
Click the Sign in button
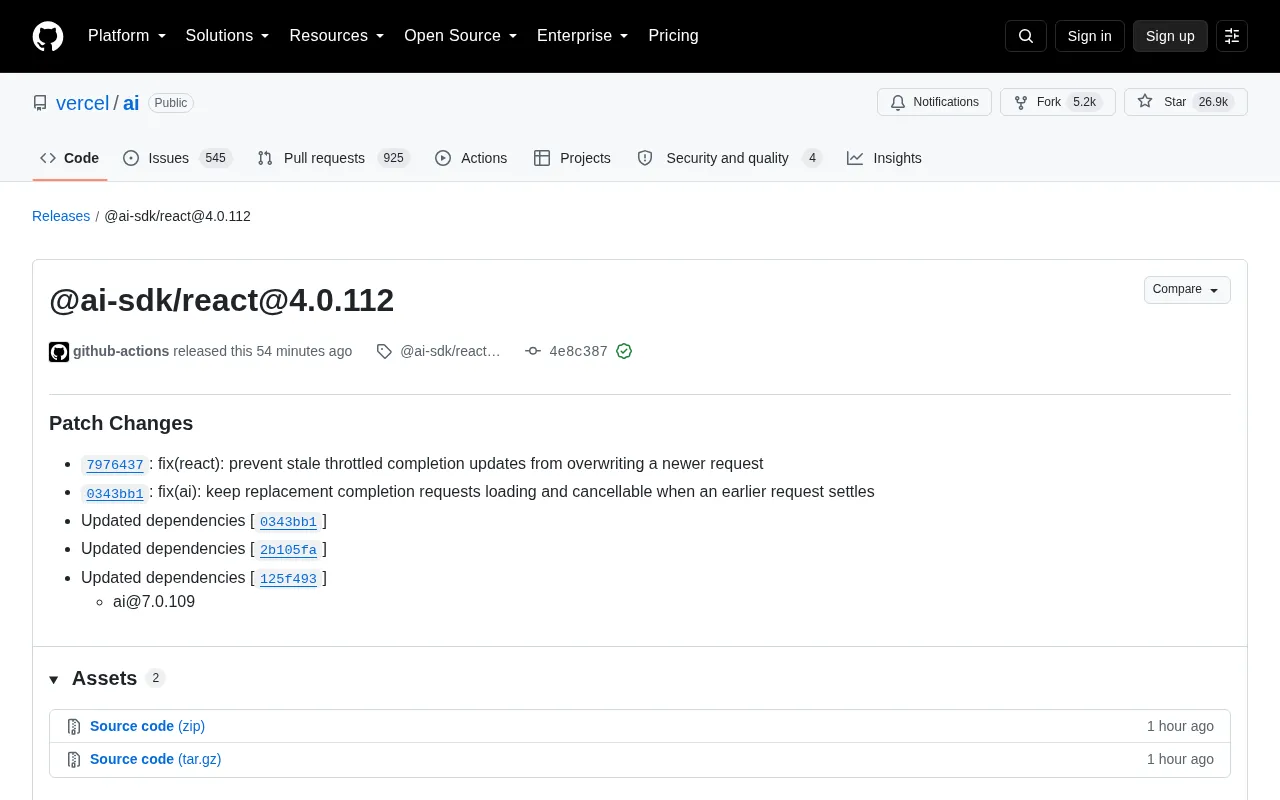click(1089, 36)
